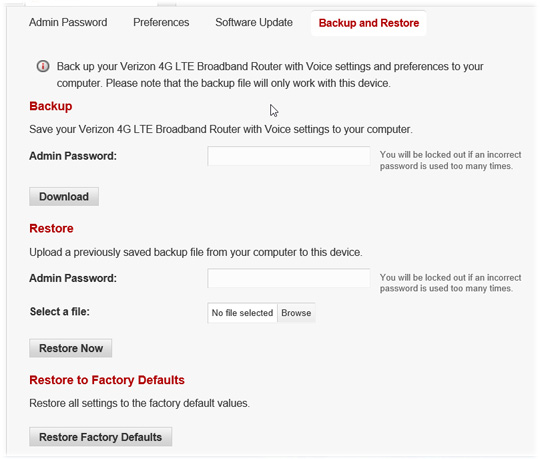Screen dimensions: 540x459
Task: Click the Download button
Action: point(64,197)
